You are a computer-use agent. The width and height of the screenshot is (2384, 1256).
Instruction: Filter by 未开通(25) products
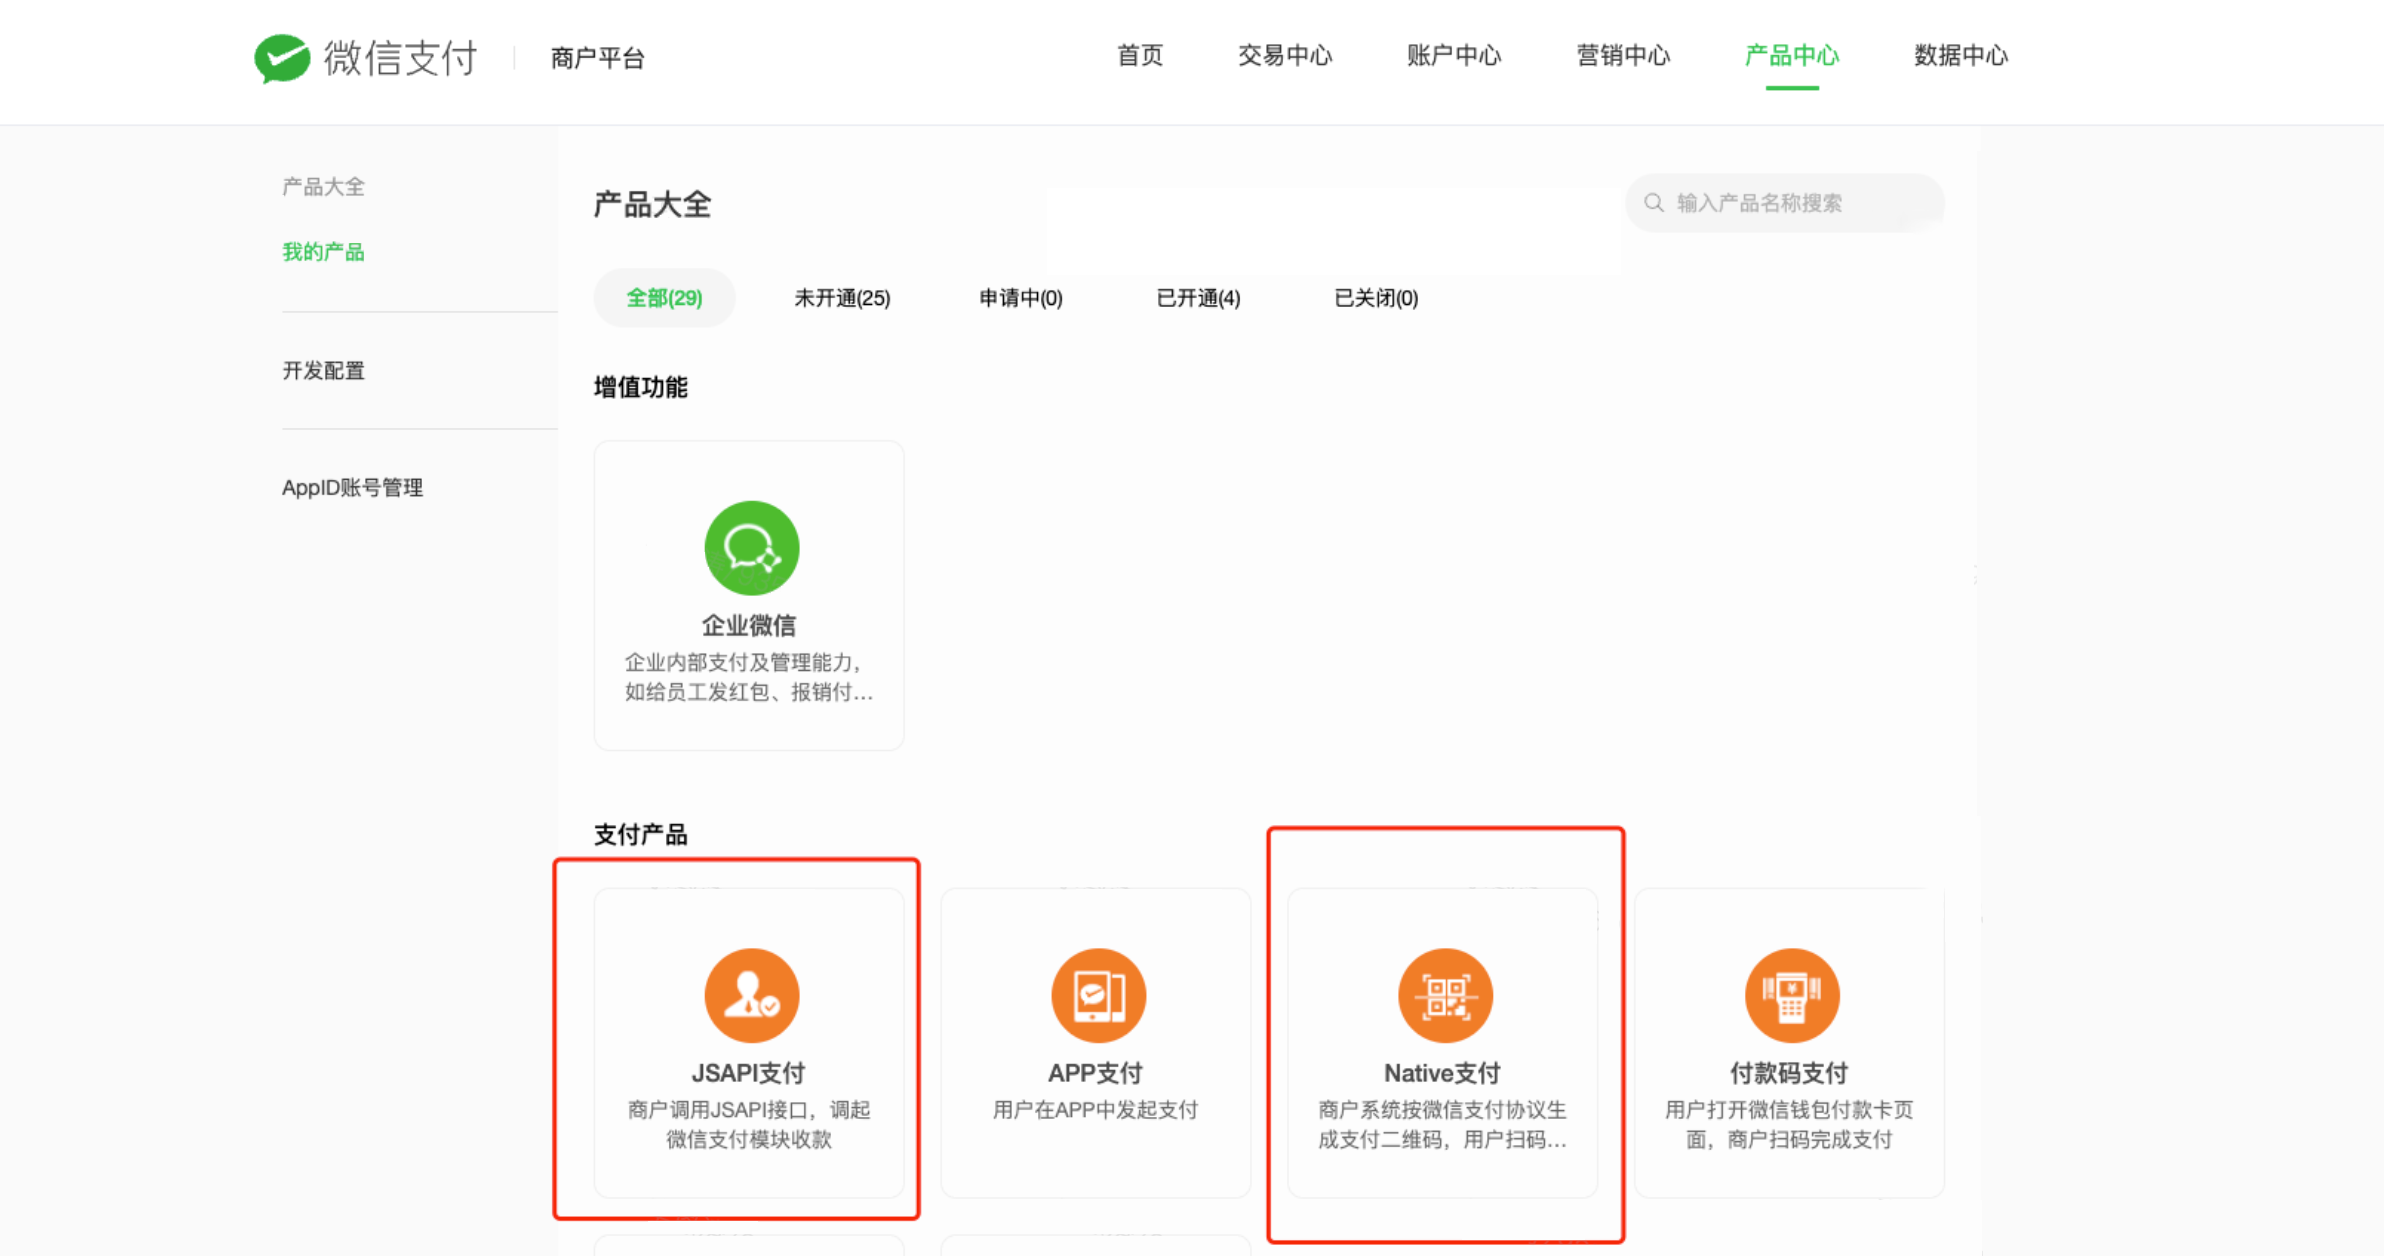(x=842, y=298)
